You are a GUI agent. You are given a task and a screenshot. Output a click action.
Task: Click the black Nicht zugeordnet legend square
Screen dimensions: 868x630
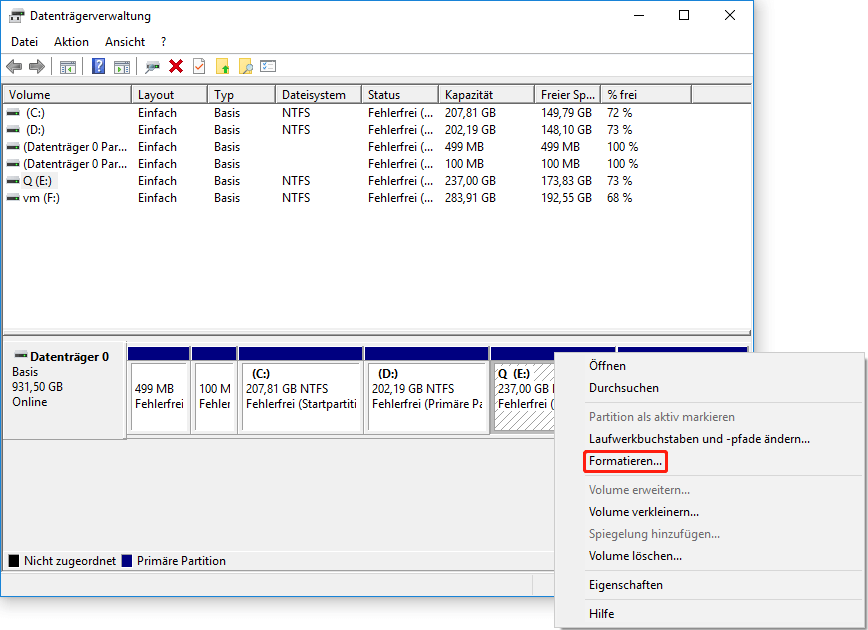[x=12, y=561]
